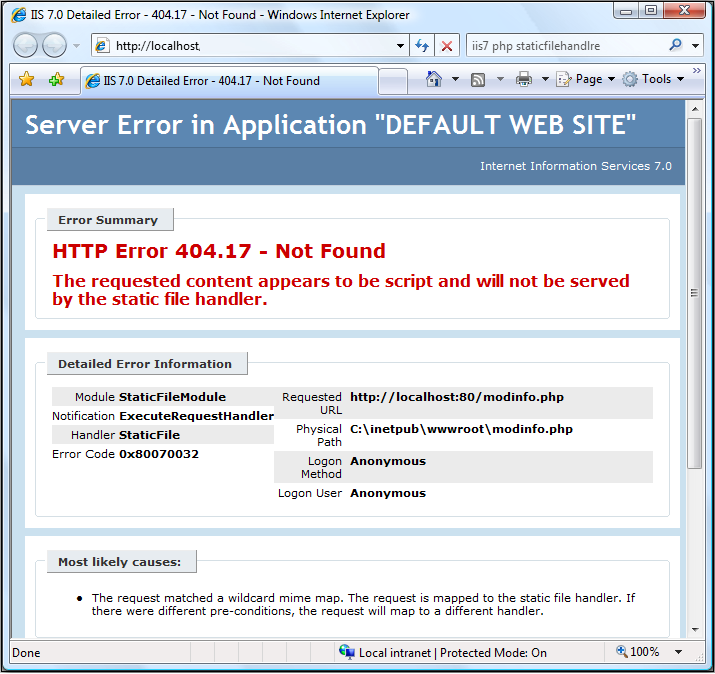This screenshot has width=715, height=674.
Task: Click the Most likely causes heading
Action: click(119, 562)
